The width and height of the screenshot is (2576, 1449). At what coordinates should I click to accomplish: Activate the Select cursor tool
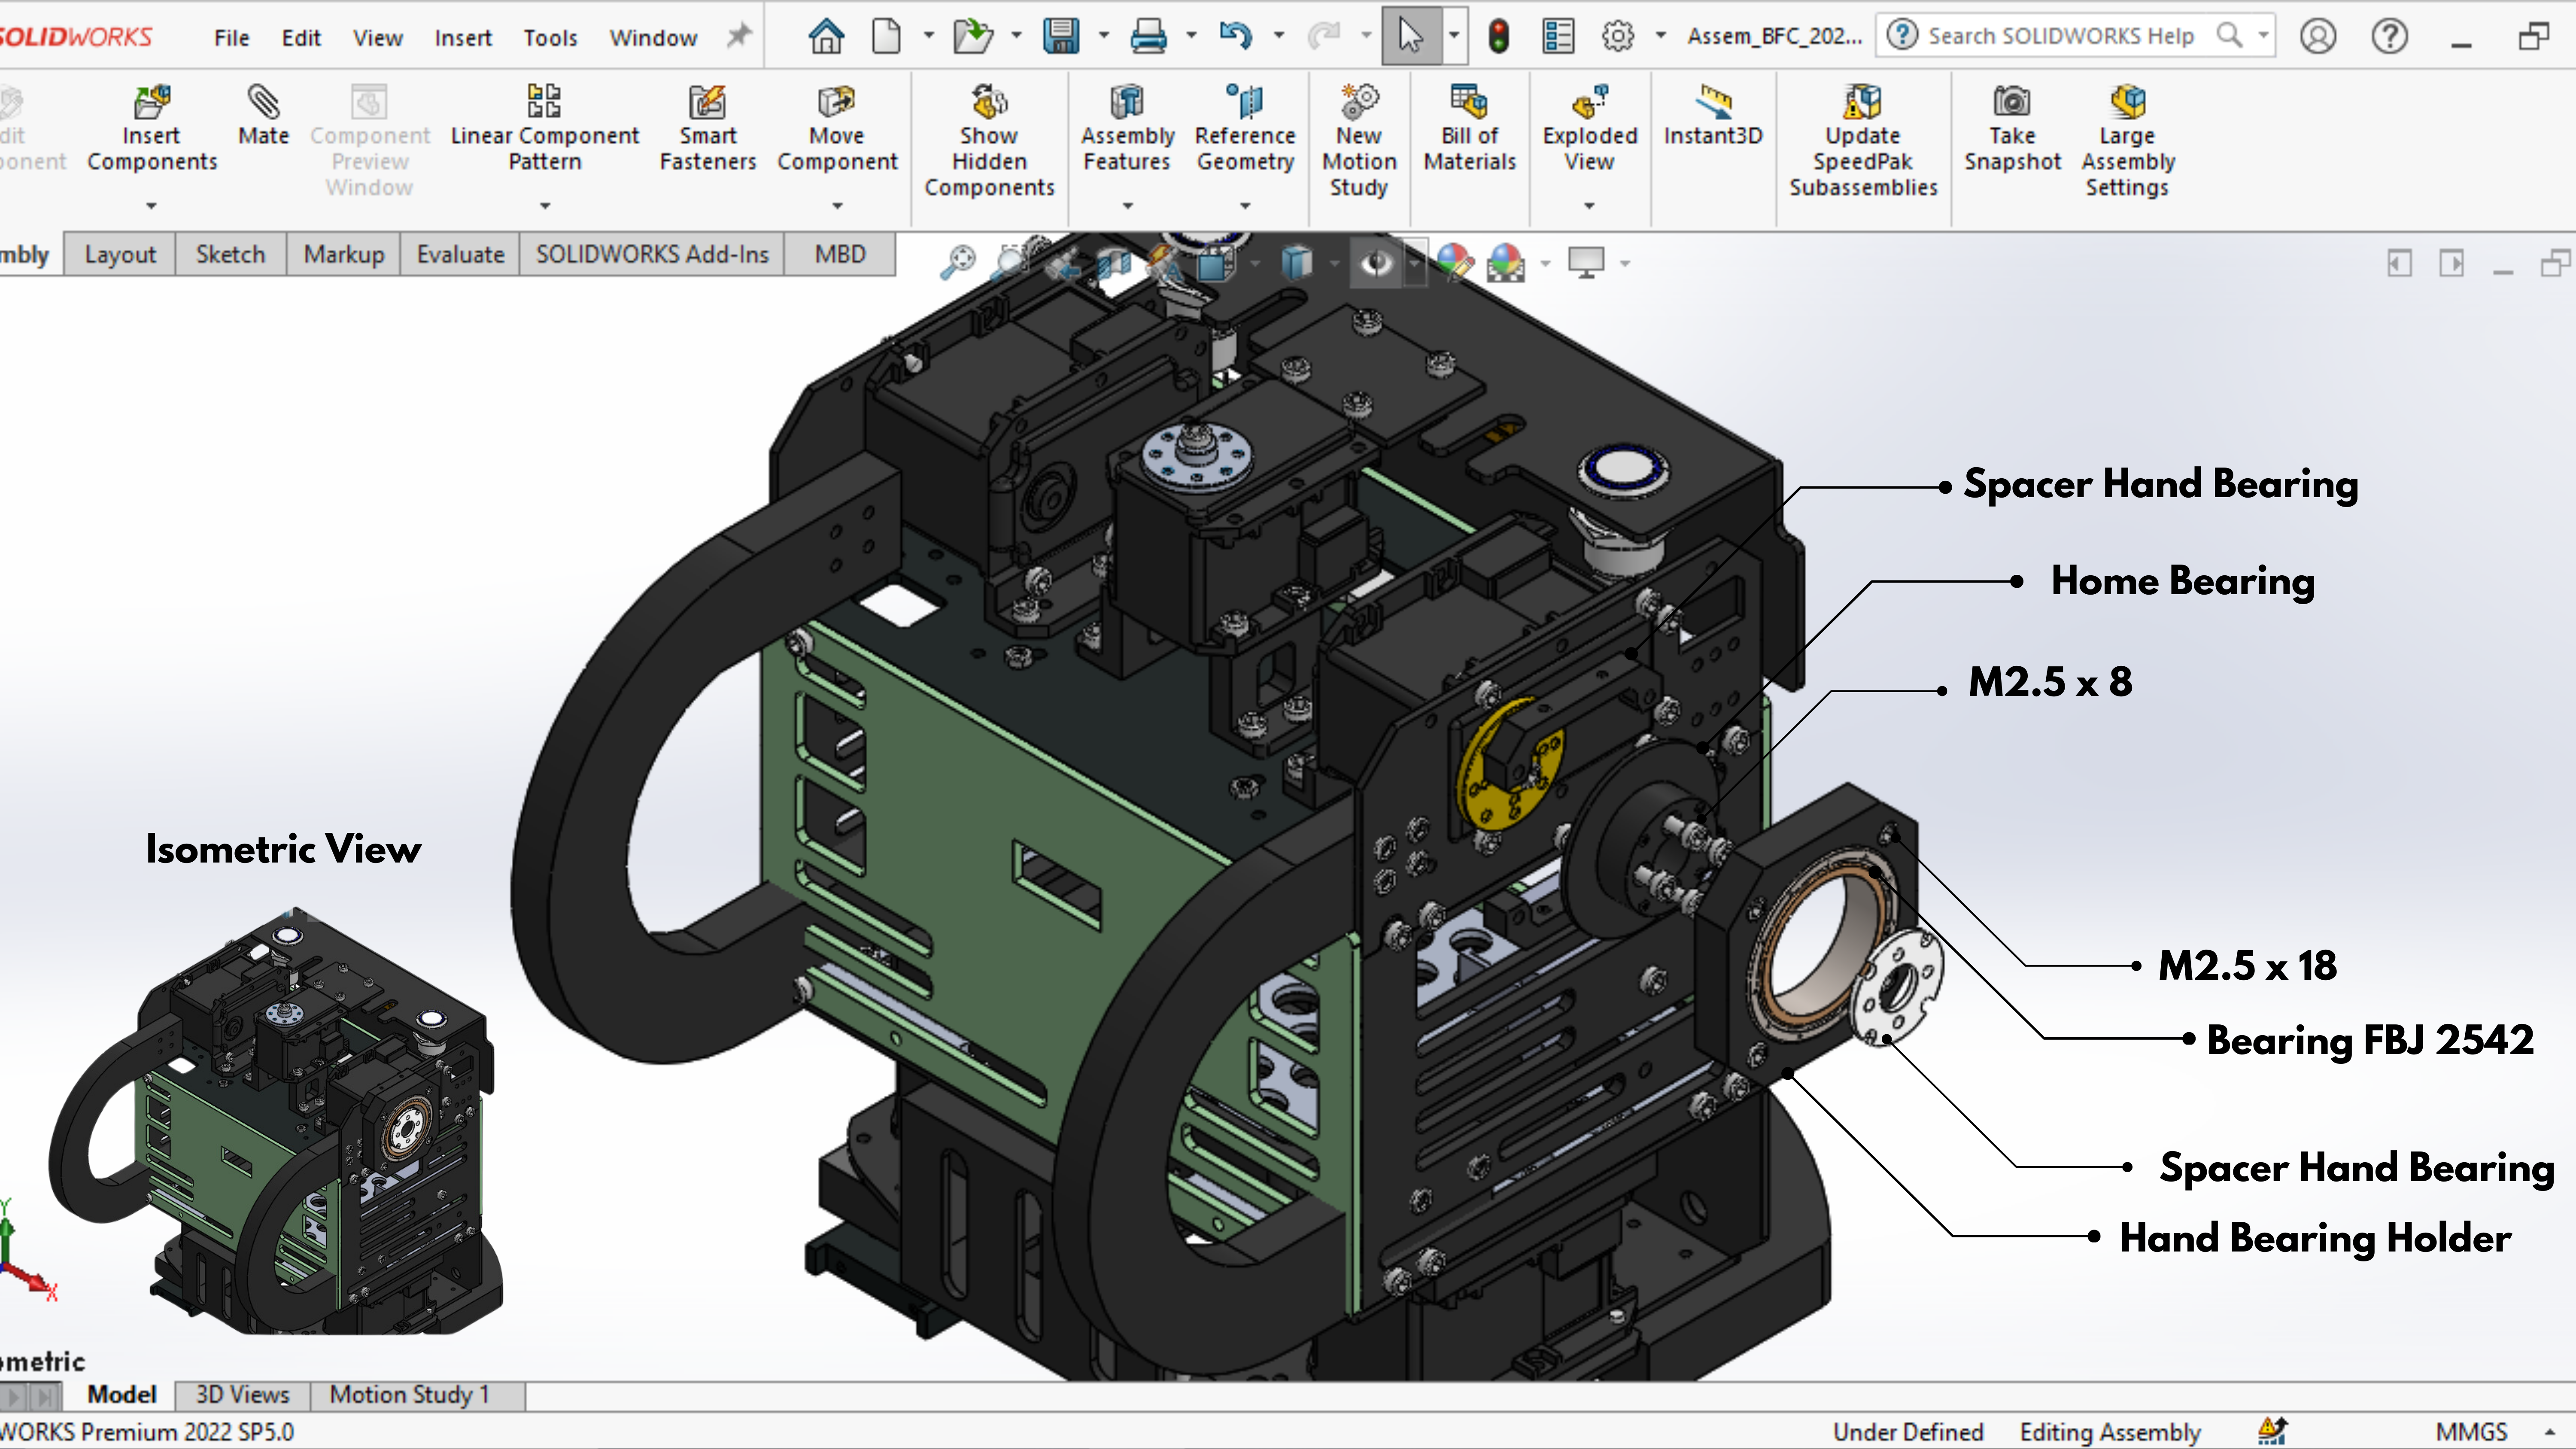1410,36
